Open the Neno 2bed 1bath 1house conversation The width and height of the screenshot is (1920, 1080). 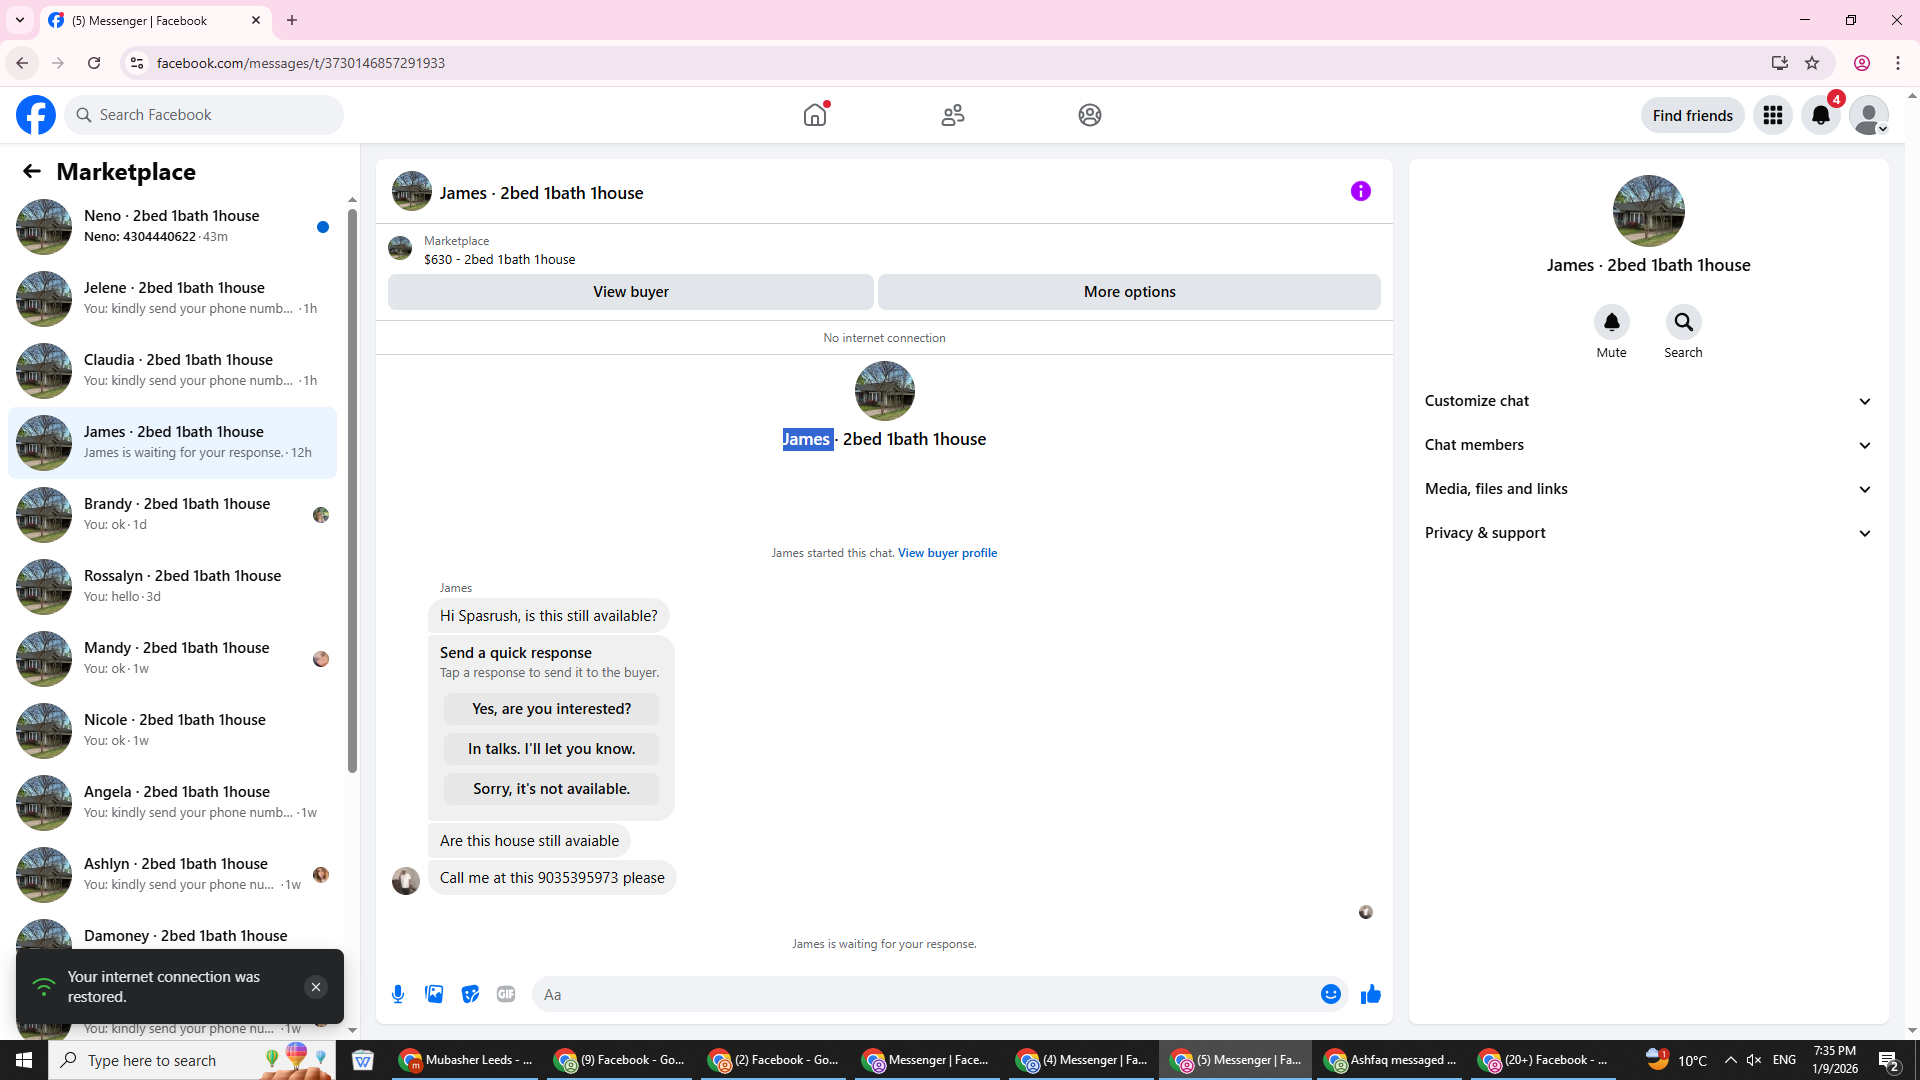click(172, 226)
